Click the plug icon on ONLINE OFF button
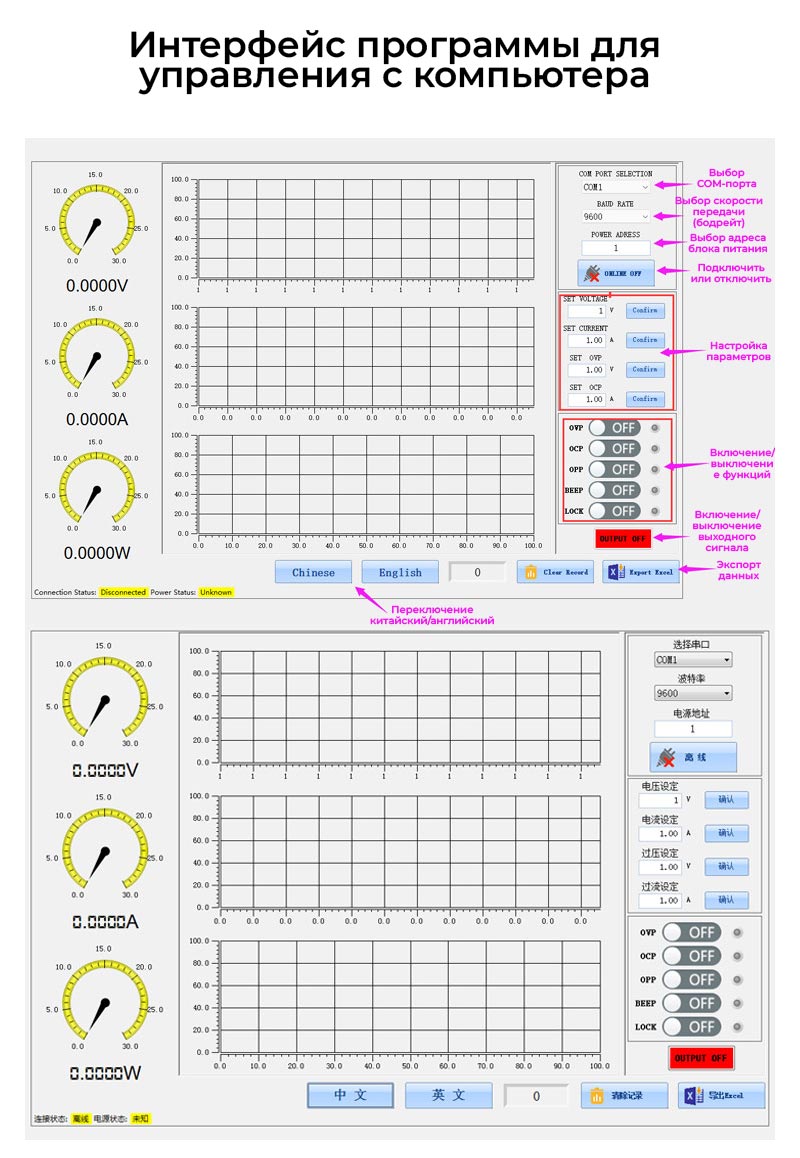Screen dimensions: 800x1158 592,273
